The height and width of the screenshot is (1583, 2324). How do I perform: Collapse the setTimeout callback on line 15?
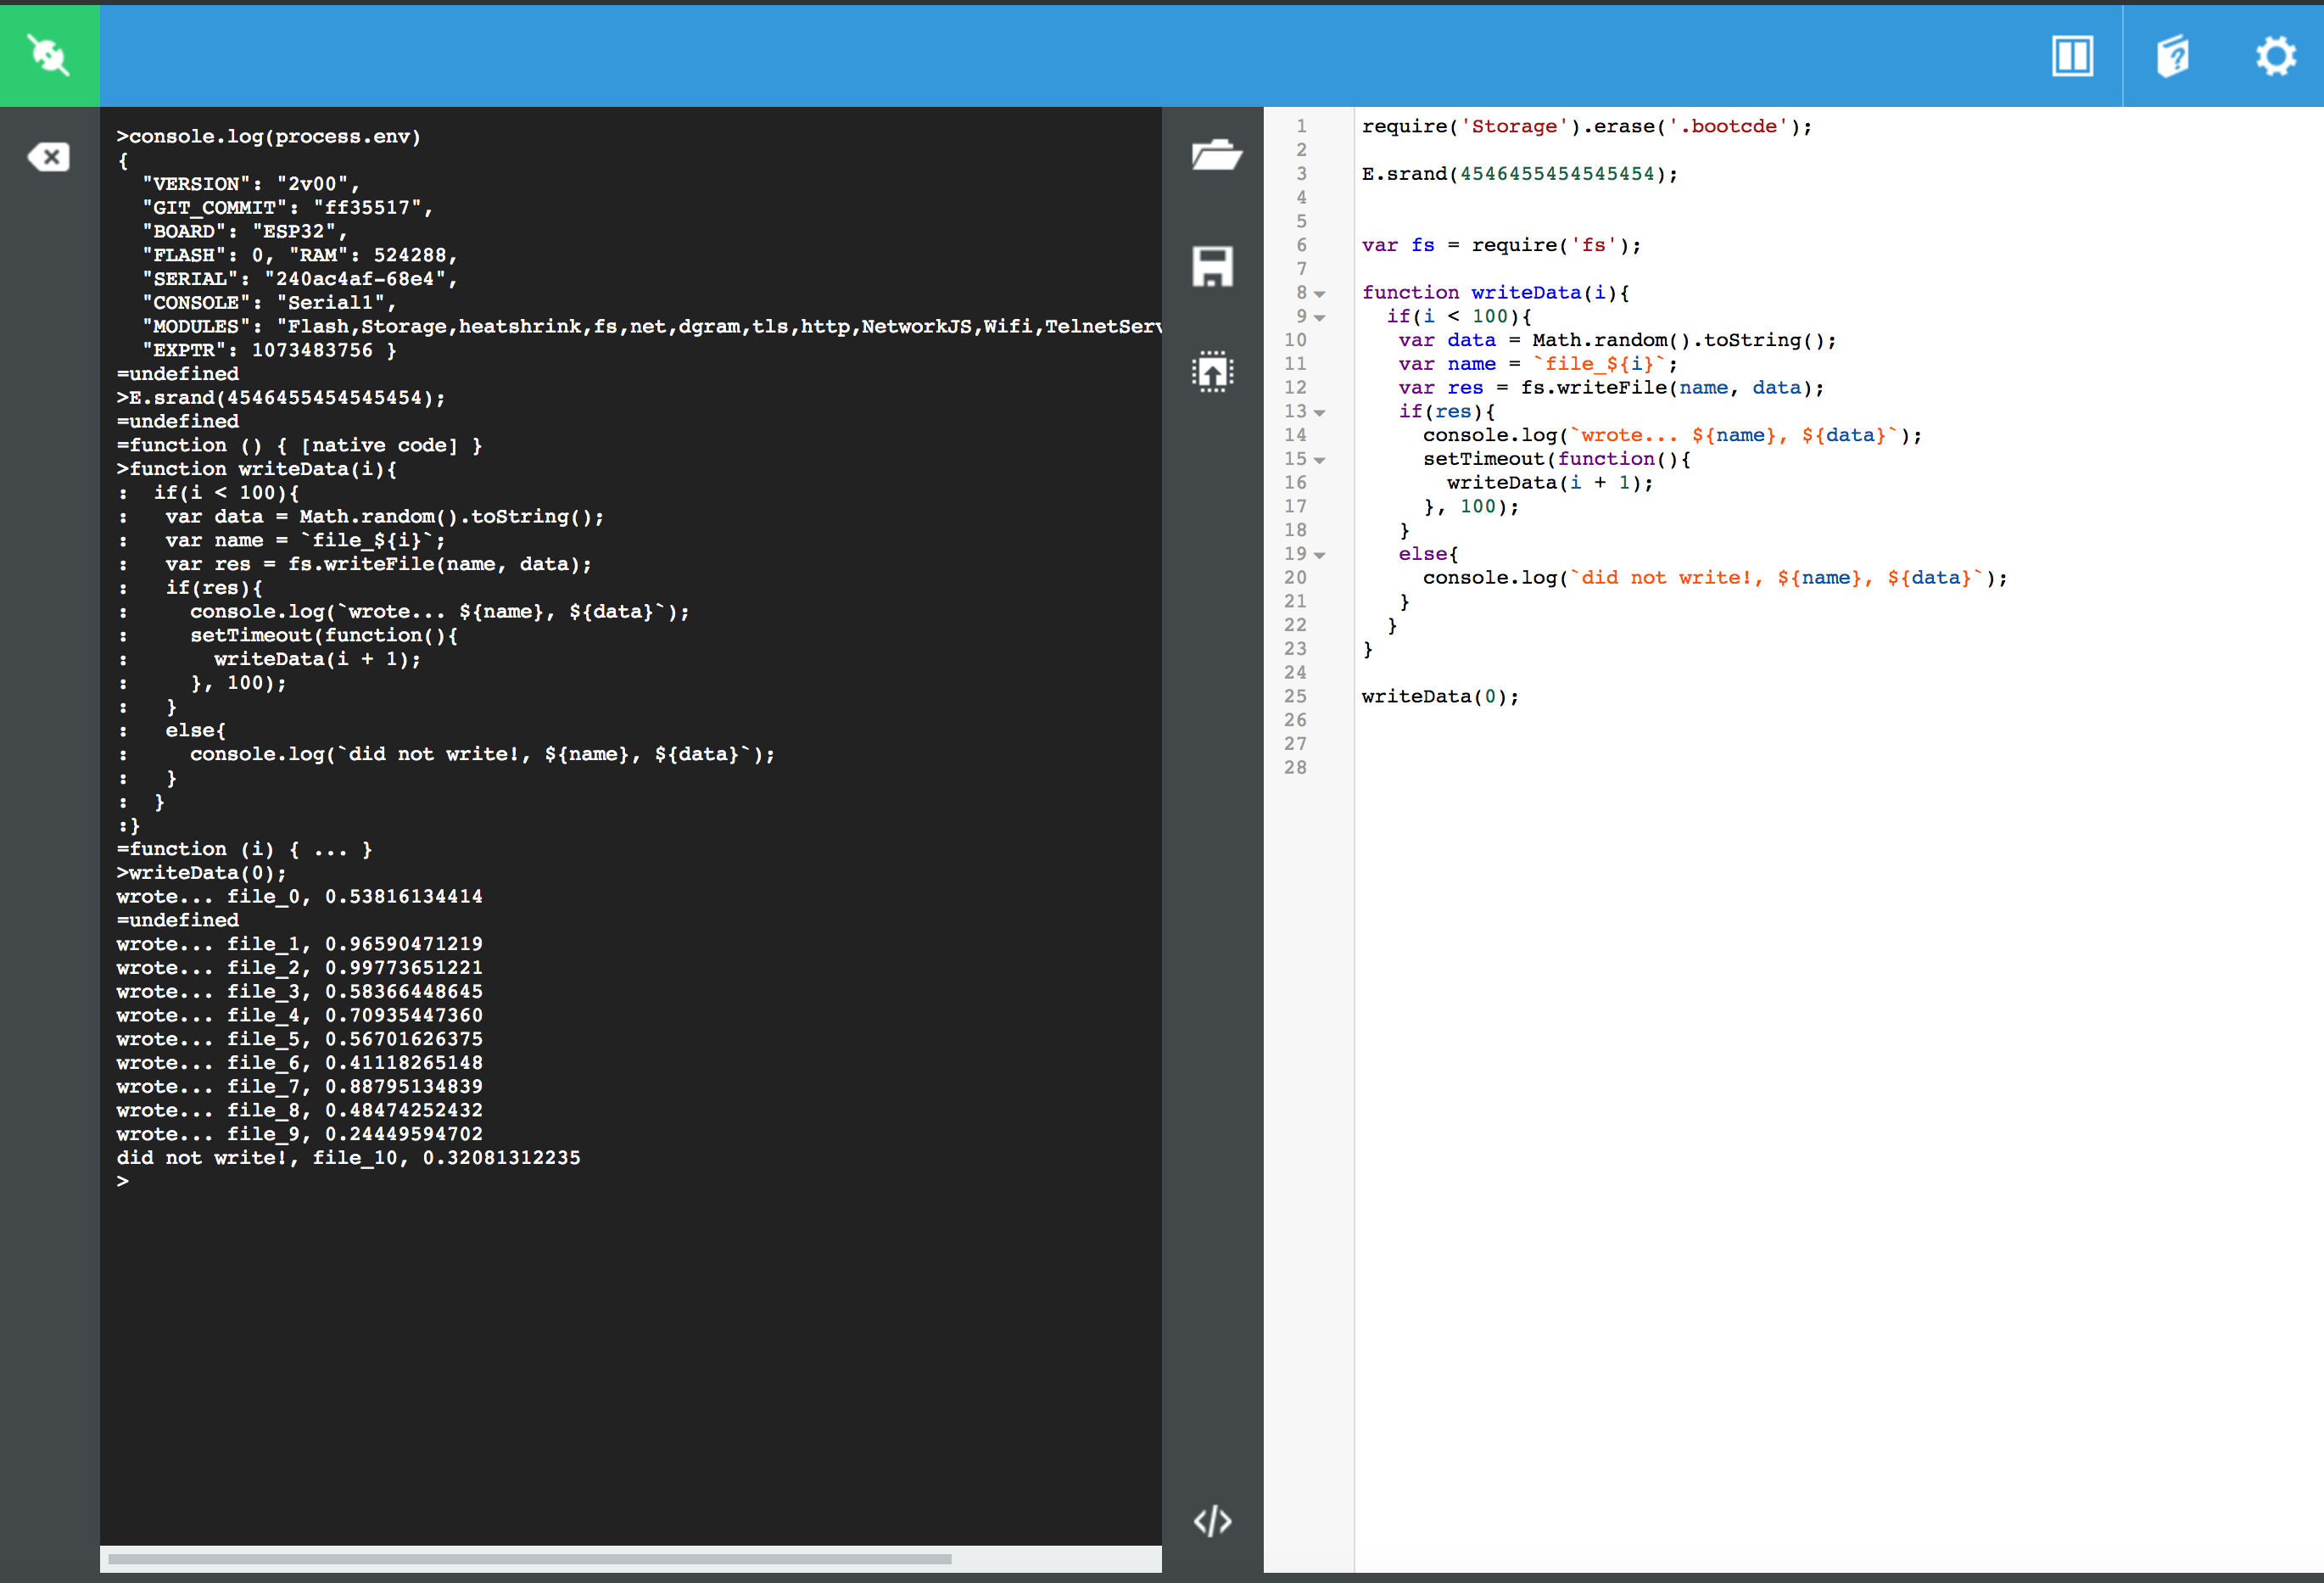1320,460
